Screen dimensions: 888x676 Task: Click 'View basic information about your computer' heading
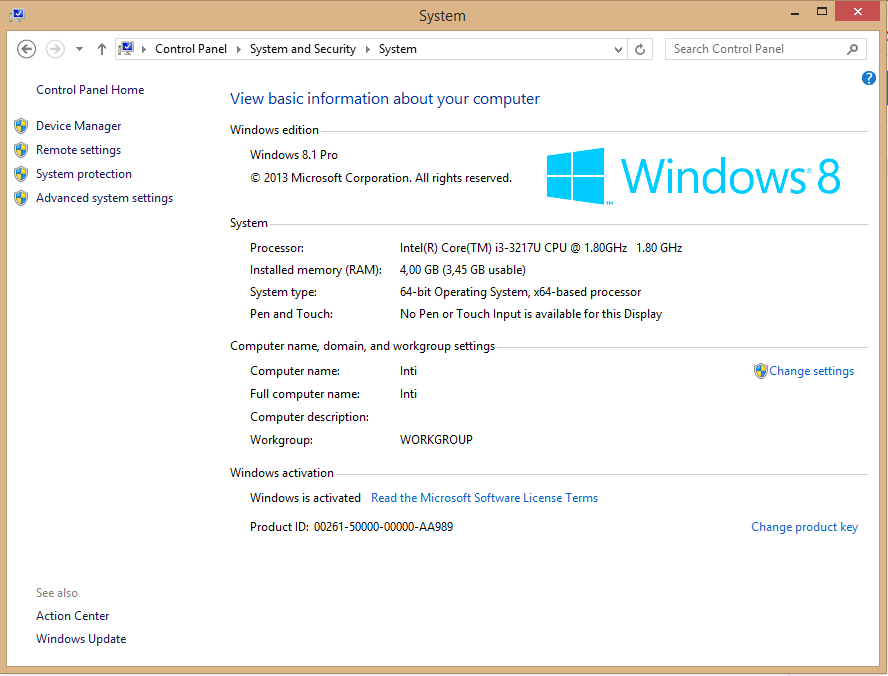pyautogui.click(x=385, y=99)
